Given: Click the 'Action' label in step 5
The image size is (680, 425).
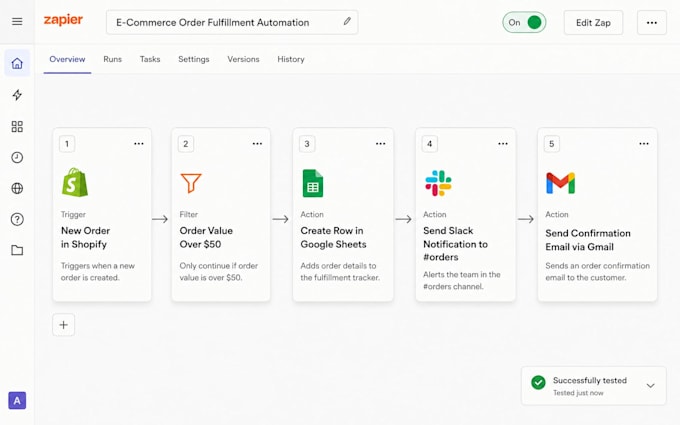Looking at the screenshot, I should [557, 214].
